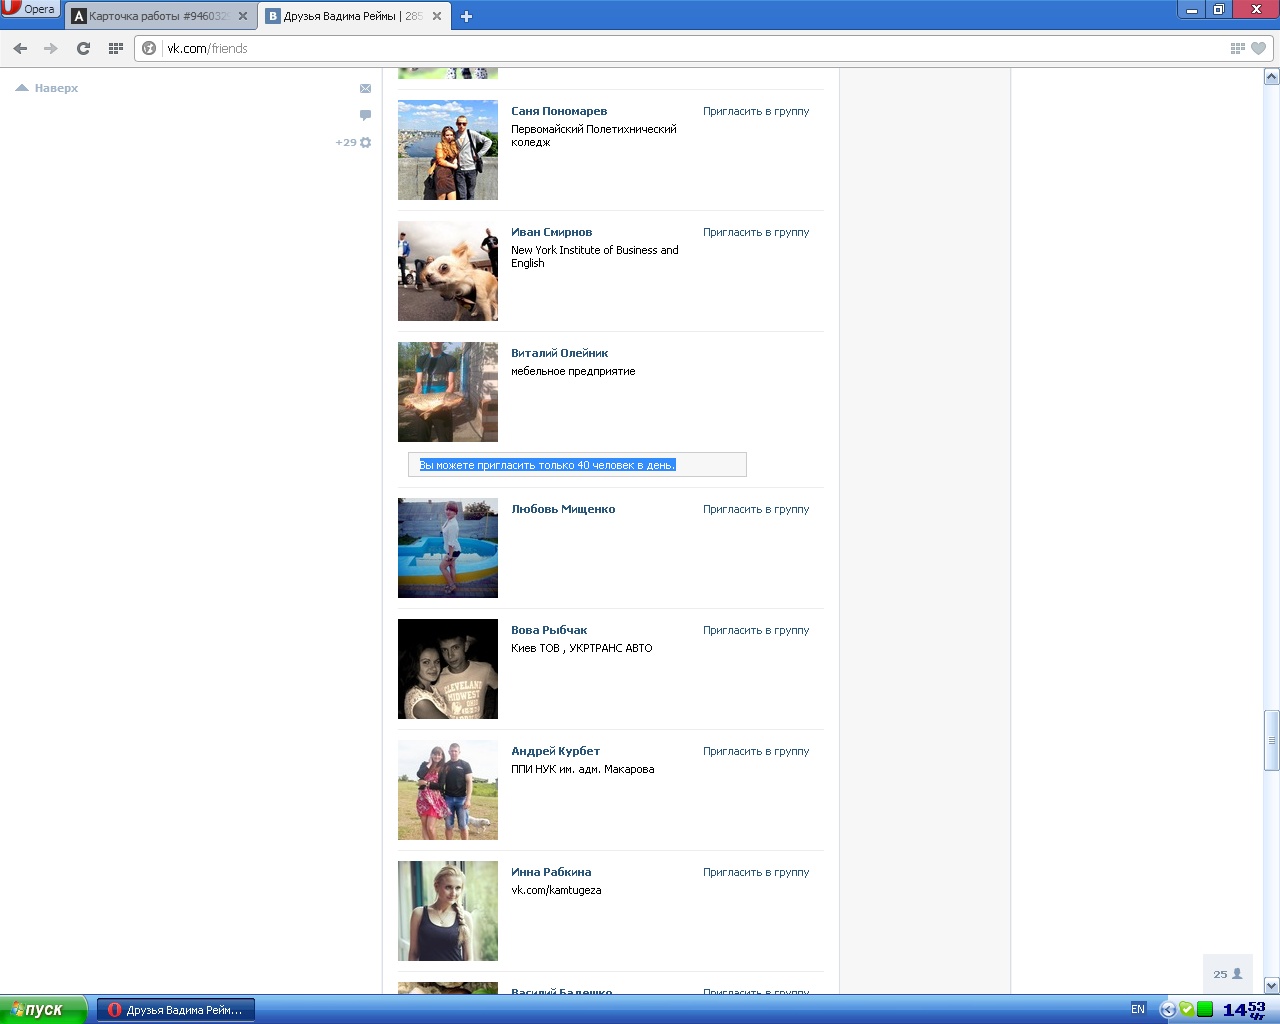
Task: Close the "Карточка работы" tab
Action: pos(243,16)
